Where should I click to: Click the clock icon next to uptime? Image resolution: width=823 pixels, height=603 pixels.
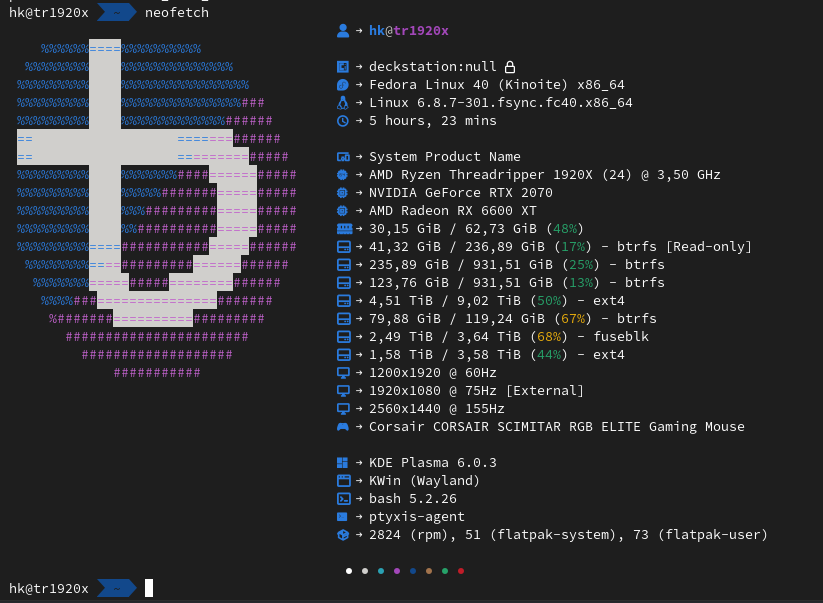[343, 121]
